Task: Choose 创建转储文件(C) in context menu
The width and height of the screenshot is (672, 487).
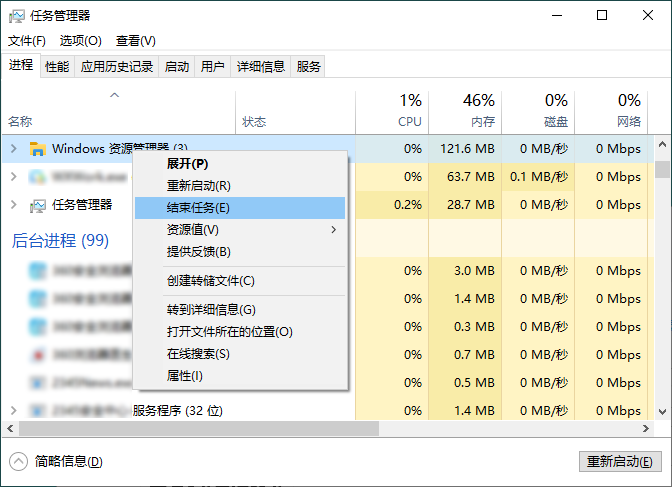Action: tap(240, 281)
